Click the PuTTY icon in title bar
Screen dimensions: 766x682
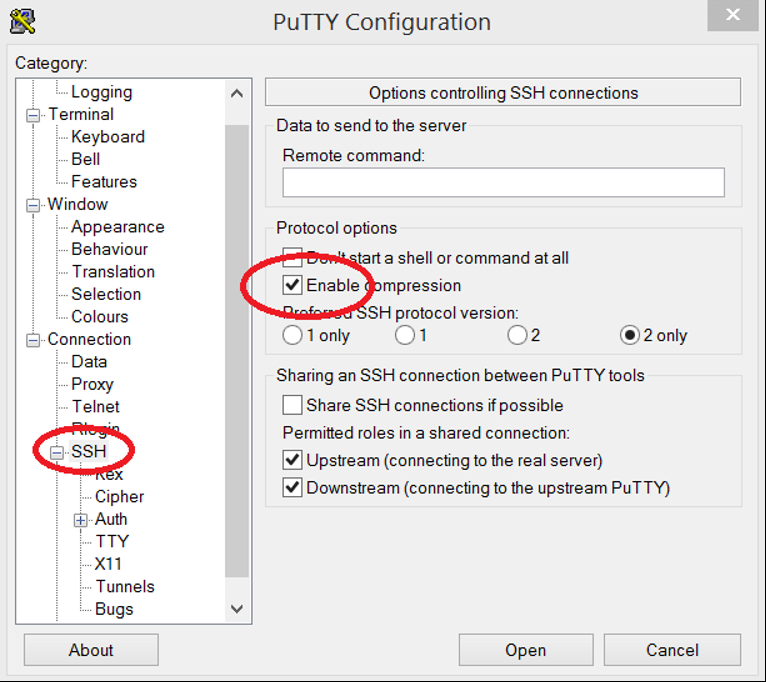click(22, 21)
